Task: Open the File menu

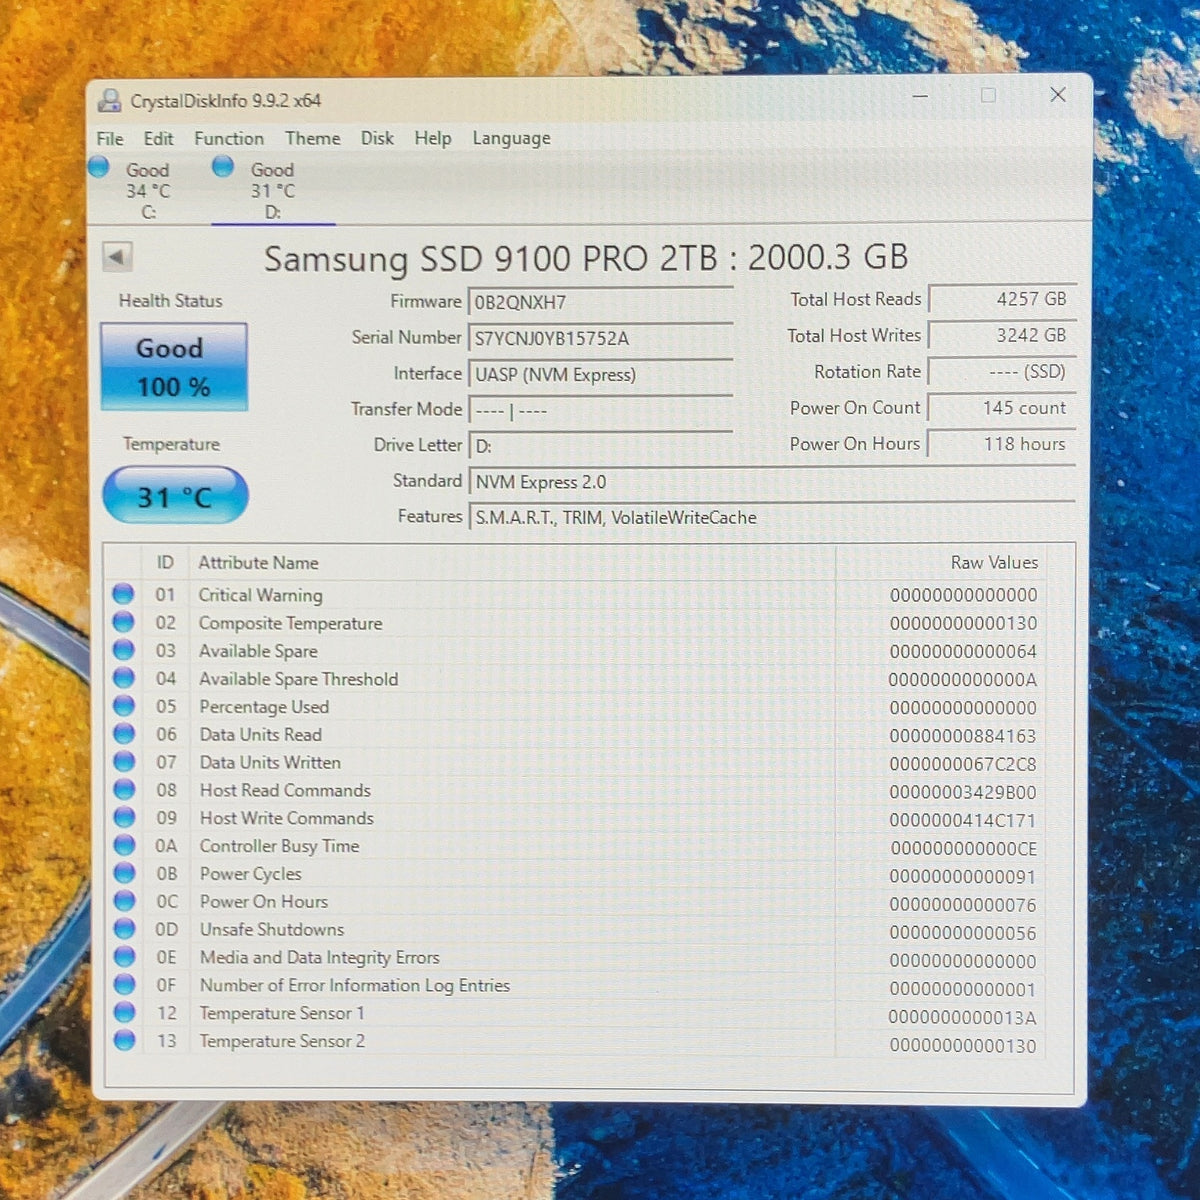Action: 110,139
